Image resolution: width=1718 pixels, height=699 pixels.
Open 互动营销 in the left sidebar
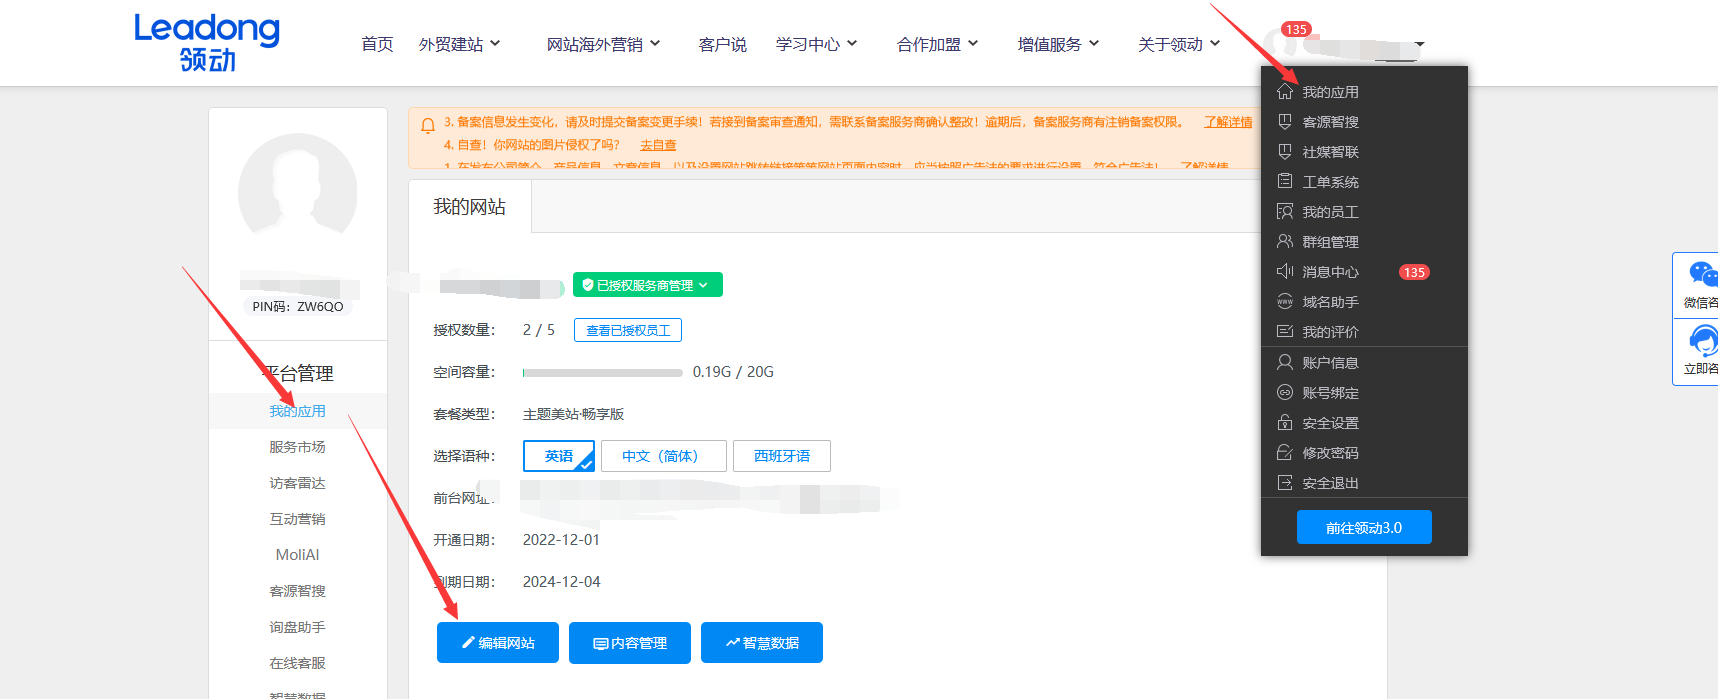(298, 519)
